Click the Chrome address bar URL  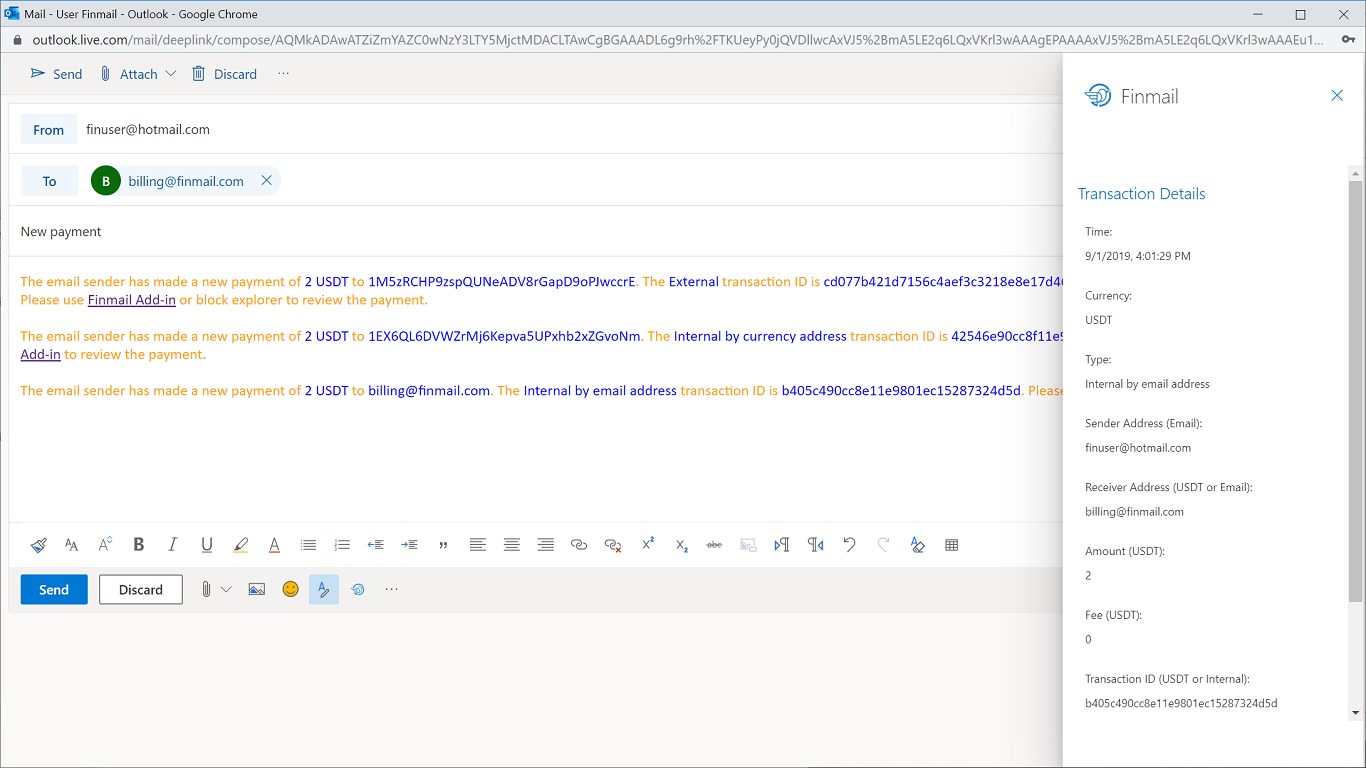[x=678, y=40]
